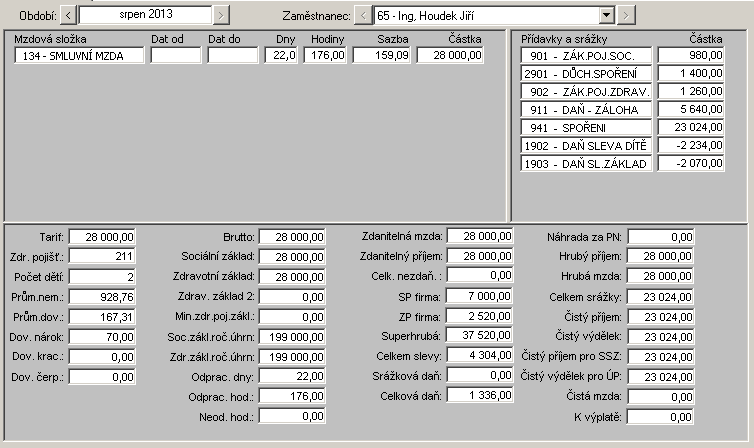Select wage component 134 - SMLUVNÍ MZDA
Screen dimensions: 754x448
pyautogui.click(x=79, y=55)
